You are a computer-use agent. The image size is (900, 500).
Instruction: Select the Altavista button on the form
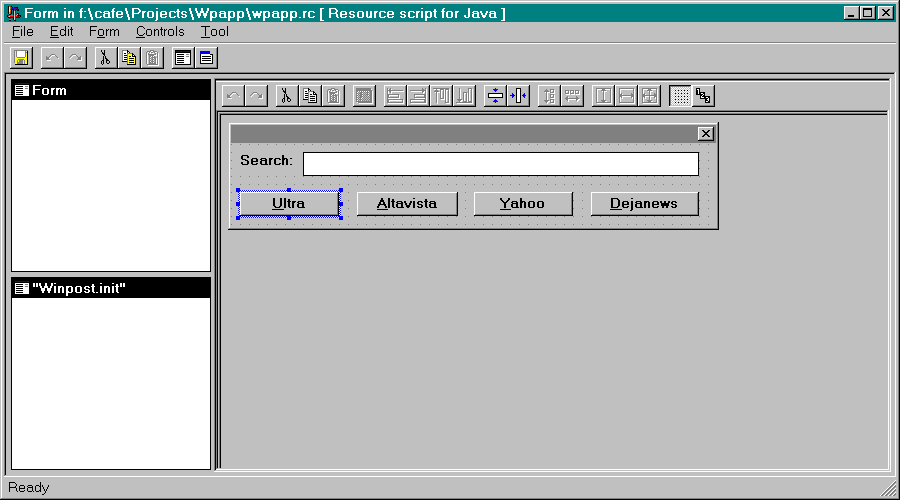[x=407, y=204]
